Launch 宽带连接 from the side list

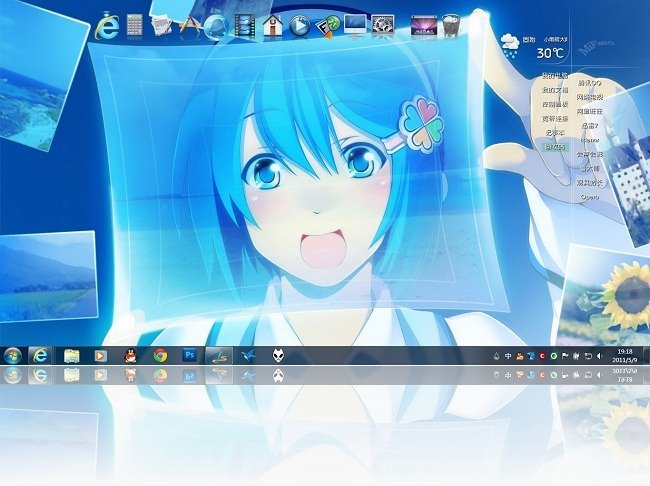click(x=555, y=119)
